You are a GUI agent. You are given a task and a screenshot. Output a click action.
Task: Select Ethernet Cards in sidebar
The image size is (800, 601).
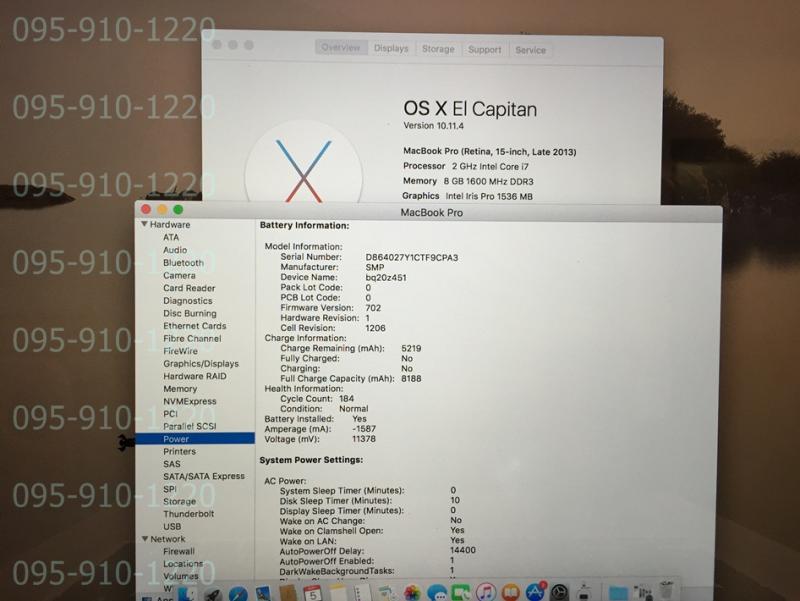pyautogui.click(x=194, y=325)
